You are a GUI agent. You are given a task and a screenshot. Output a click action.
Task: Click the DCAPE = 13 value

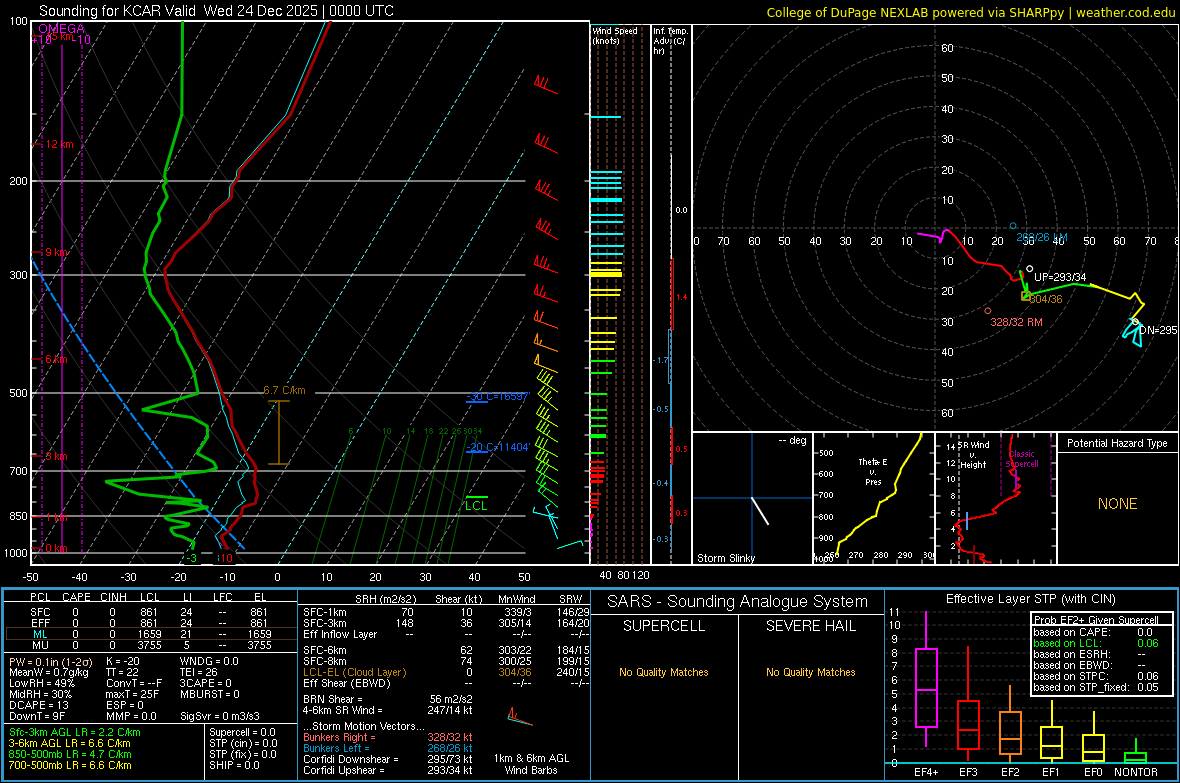(x=38, y=705)
